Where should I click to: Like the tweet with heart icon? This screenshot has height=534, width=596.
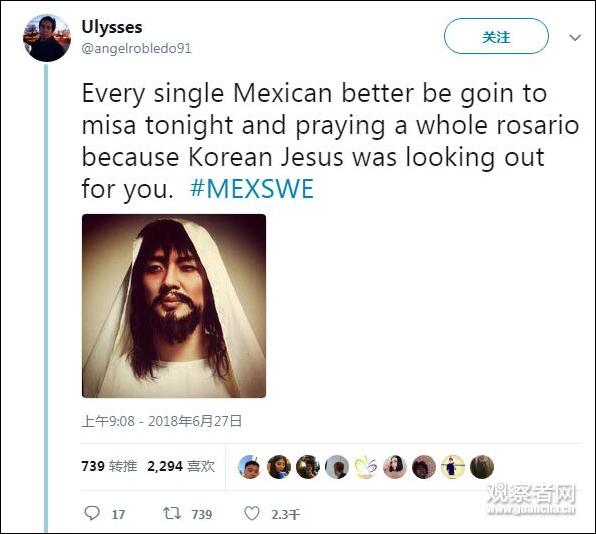tap(252, 513)
